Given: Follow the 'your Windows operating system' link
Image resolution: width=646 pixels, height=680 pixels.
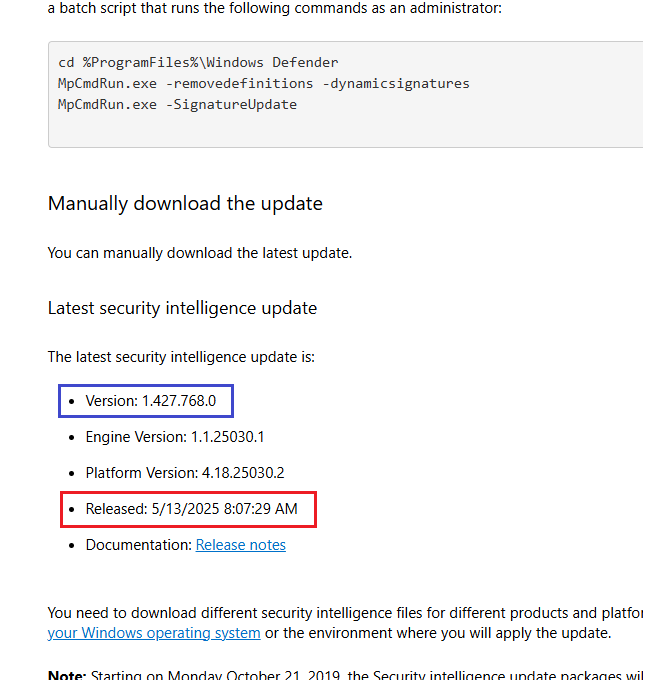Looking at the screenshot, I should (x=154, y=633).
